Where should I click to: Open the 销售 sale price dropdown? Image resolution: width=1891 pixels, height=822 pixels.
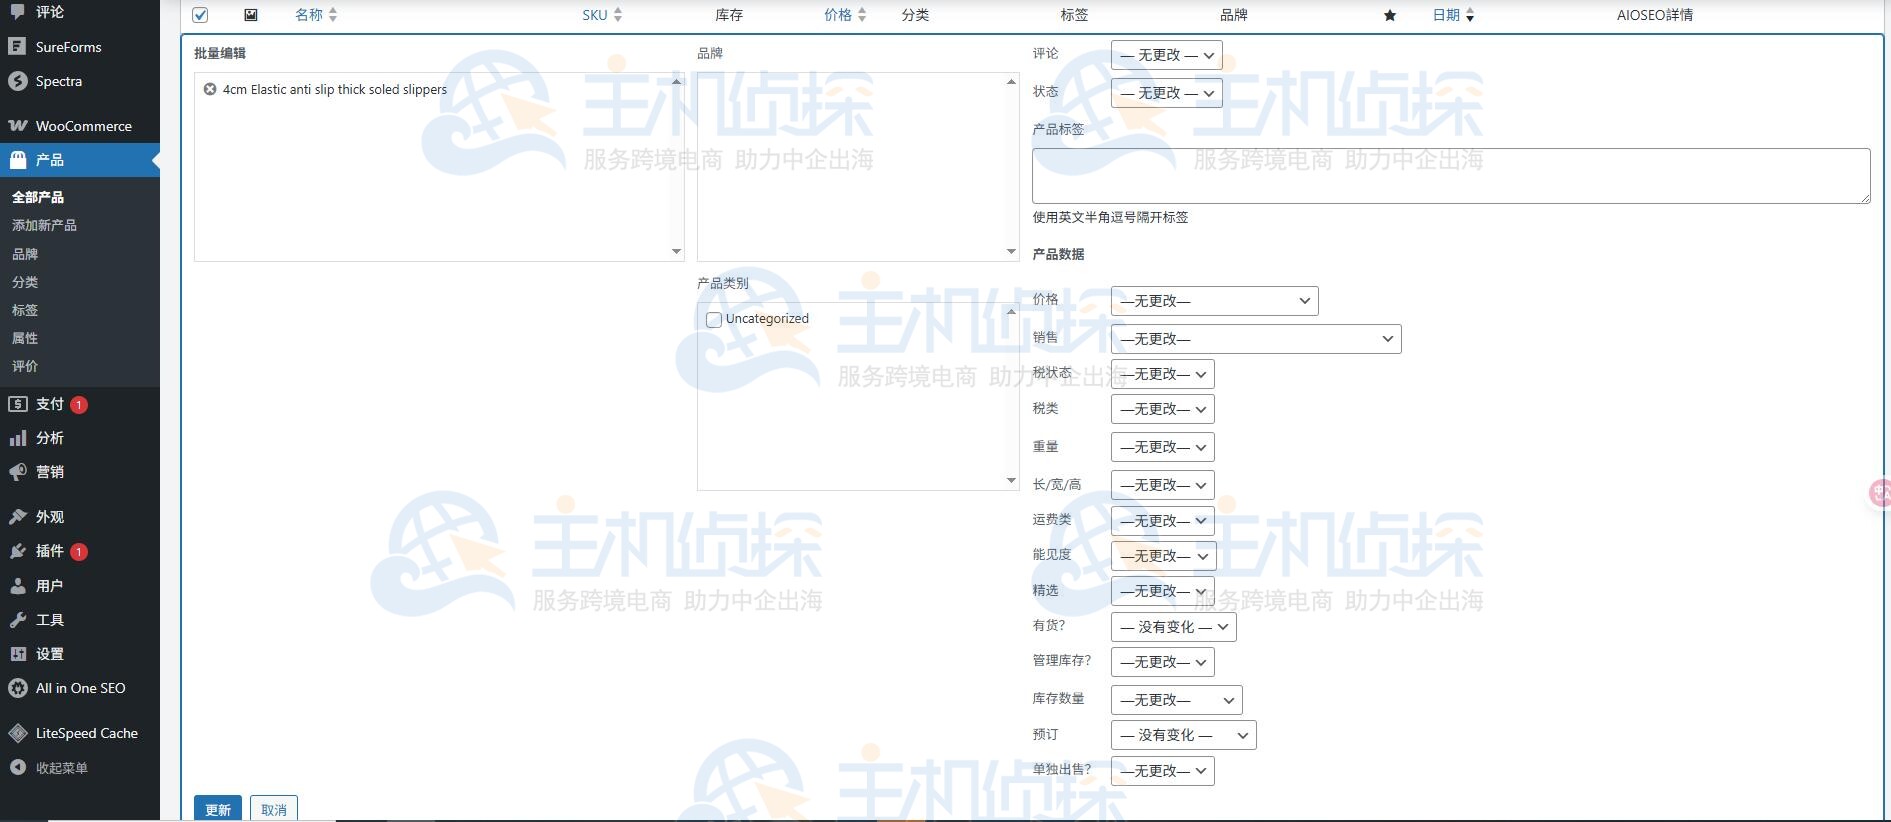[1256, 339]
